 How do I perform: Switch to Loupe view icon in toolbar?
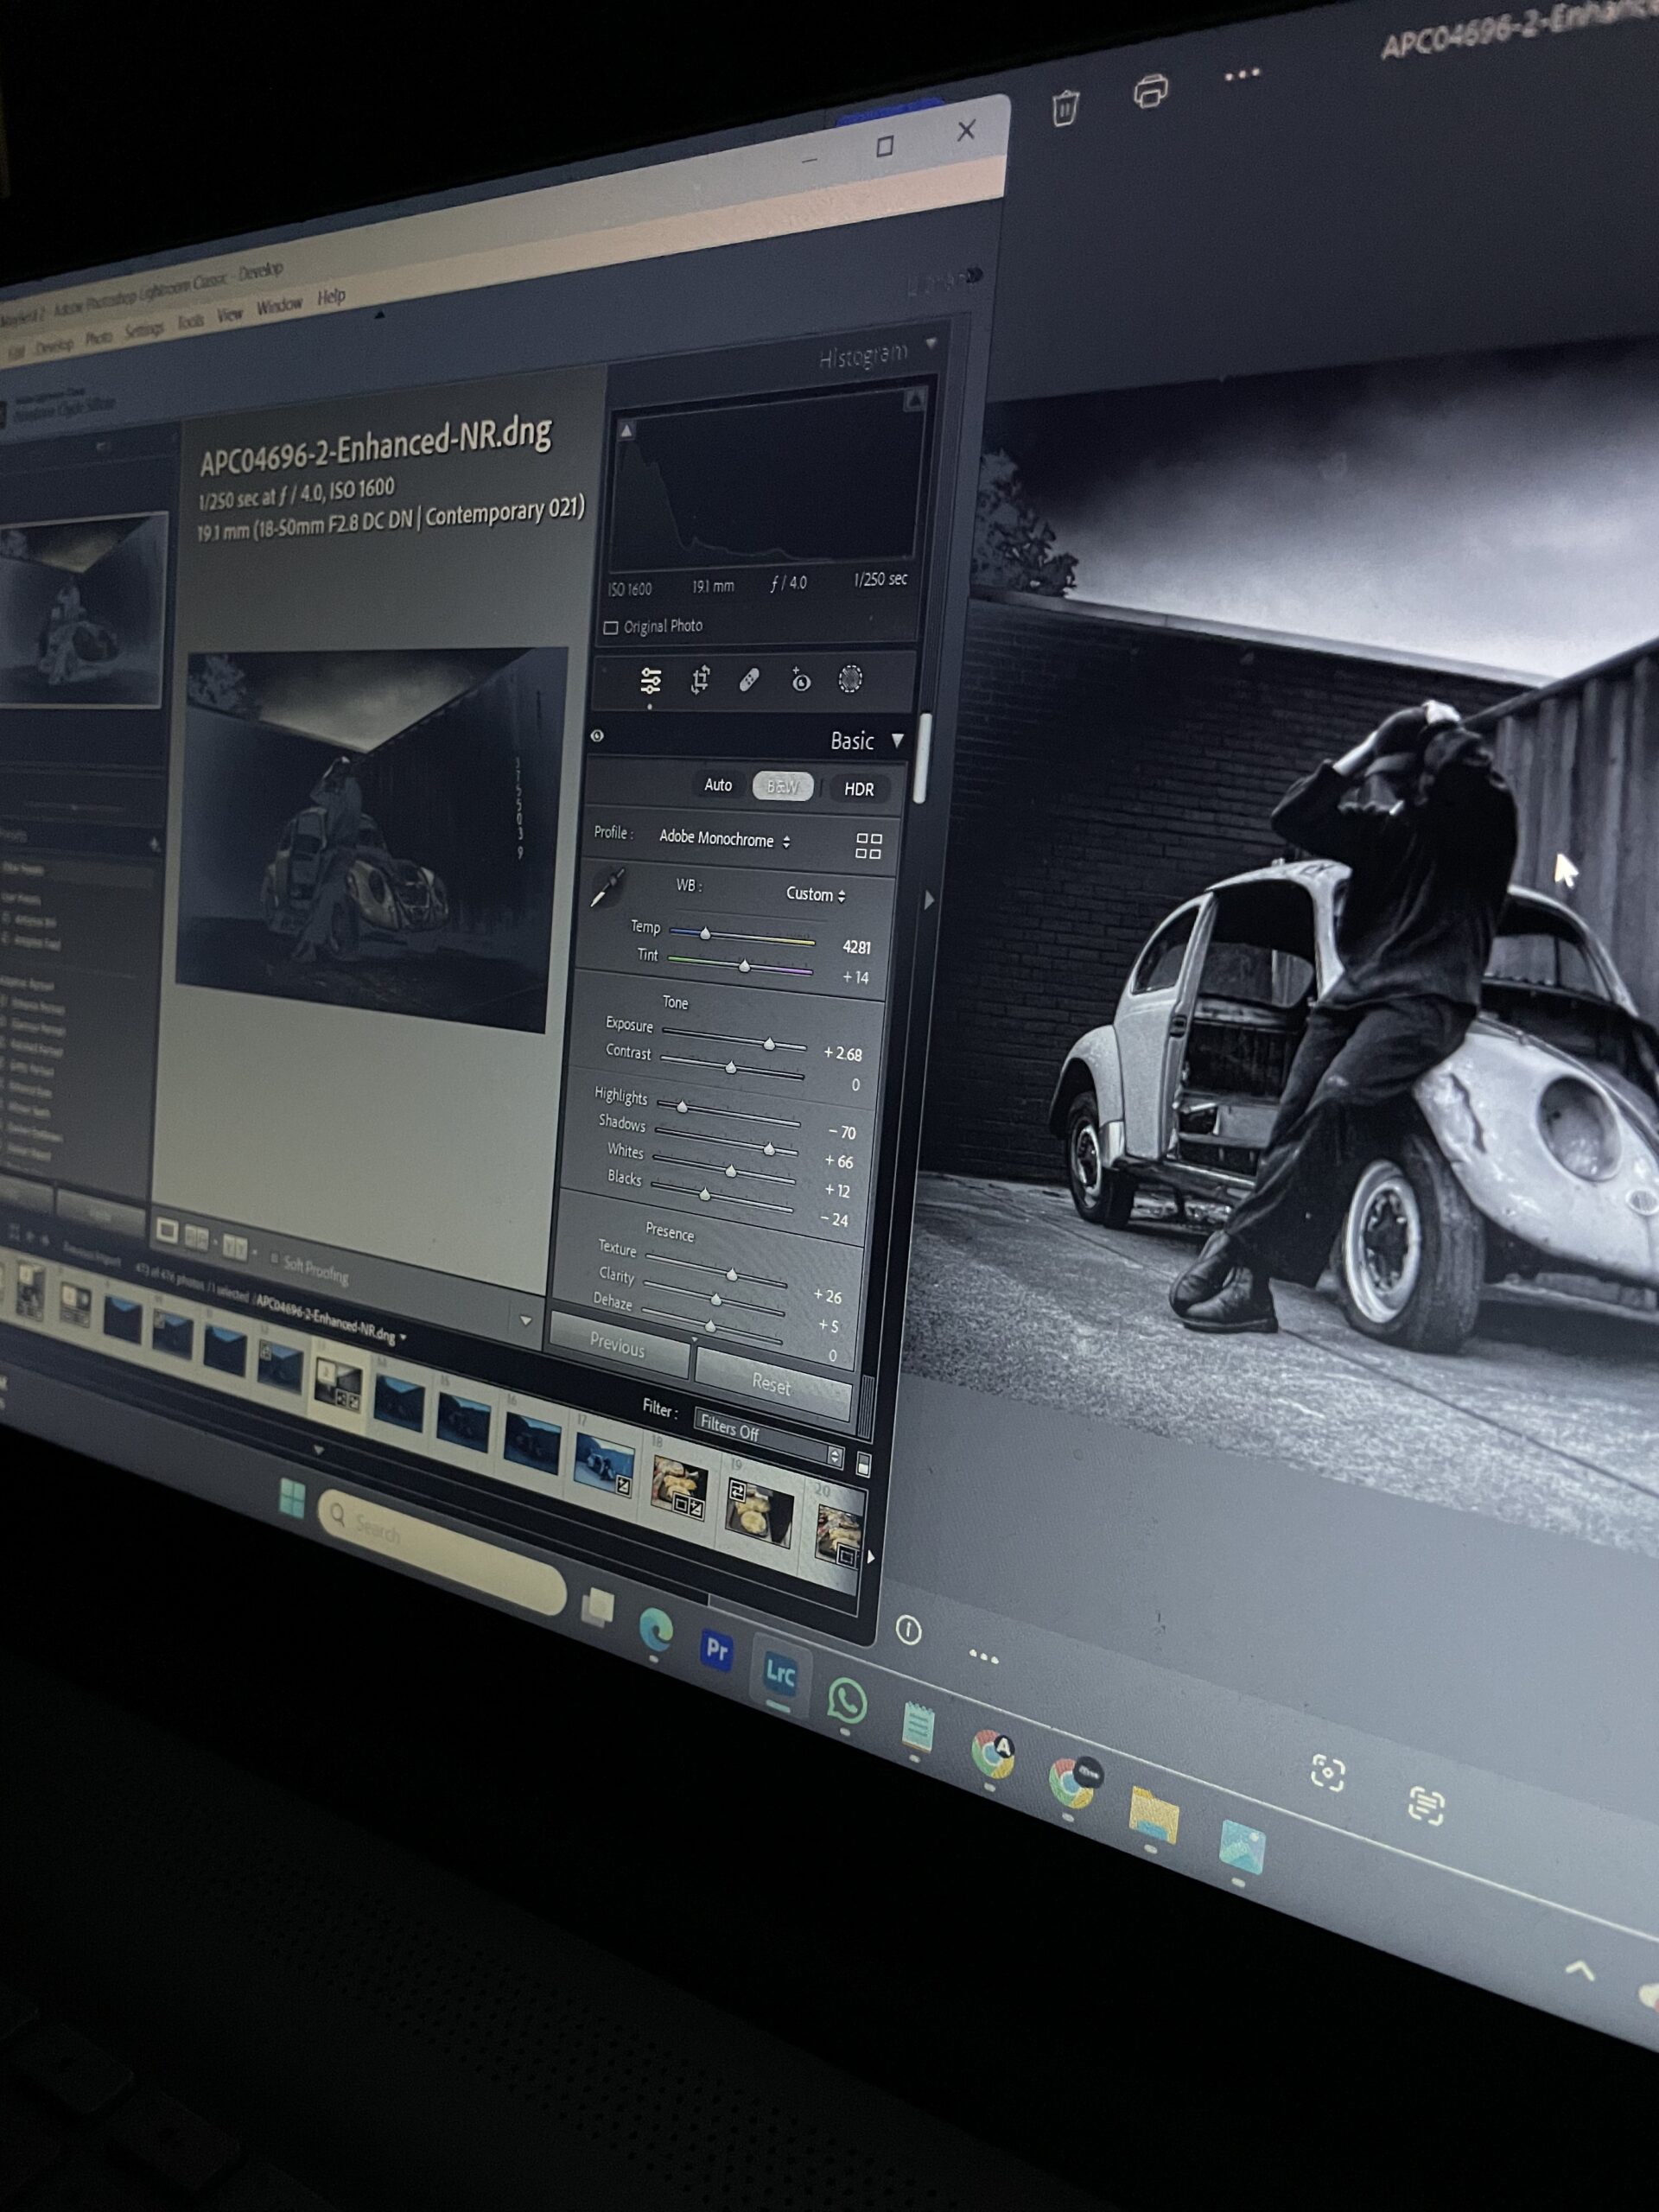pyautogui.click(x=167, y=1232)
